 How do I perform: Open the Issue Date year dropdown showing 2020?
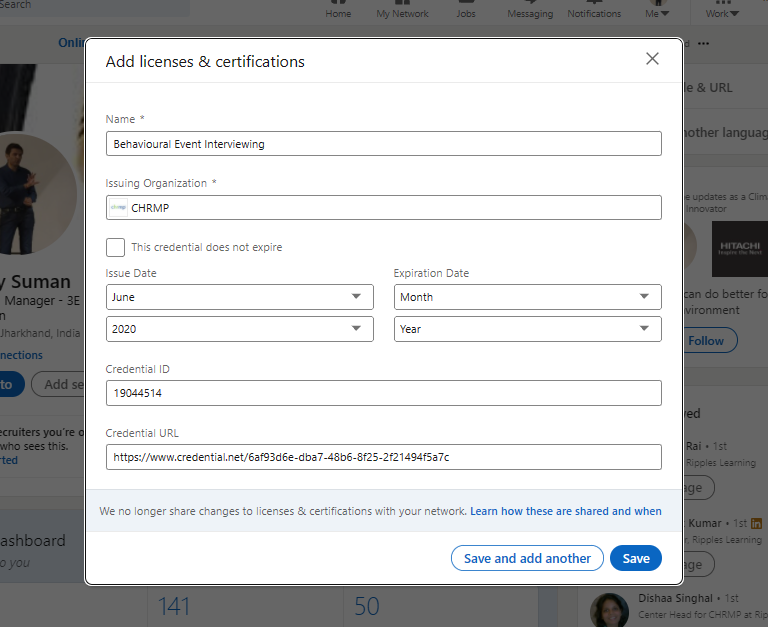[240, 329]
